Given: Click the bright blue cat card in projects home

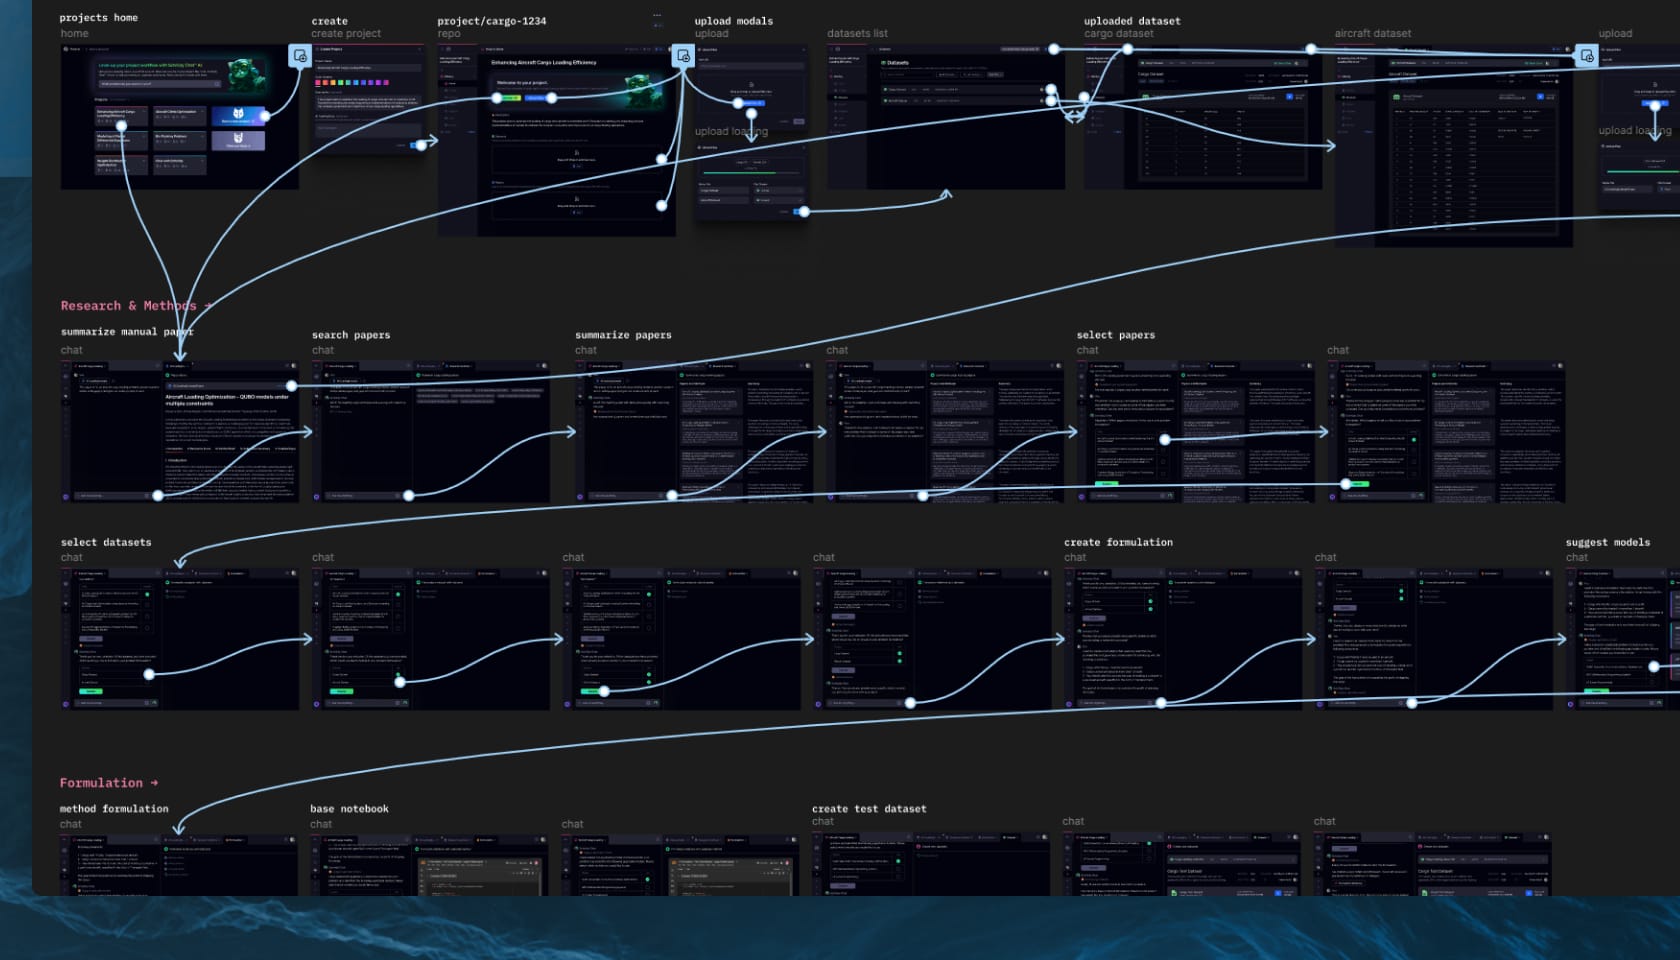Looking at the screenshot, I should point(238,115).
